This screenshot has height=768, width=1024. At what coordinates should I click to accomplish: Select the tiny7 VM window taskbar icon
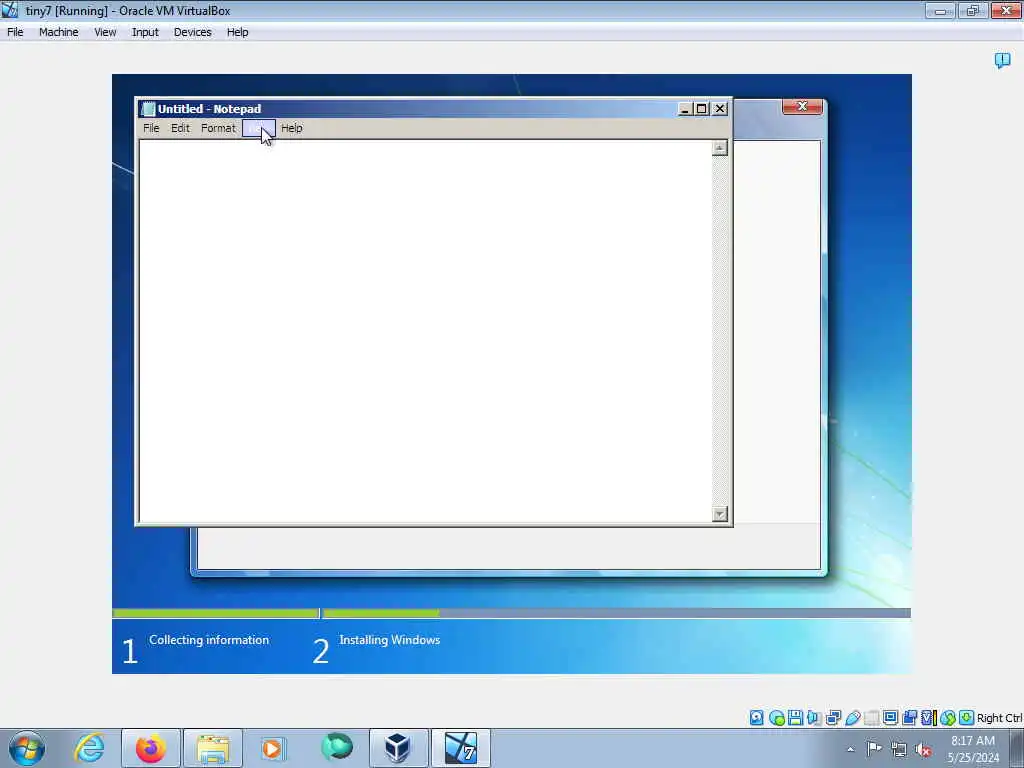(x=460, y=748)
